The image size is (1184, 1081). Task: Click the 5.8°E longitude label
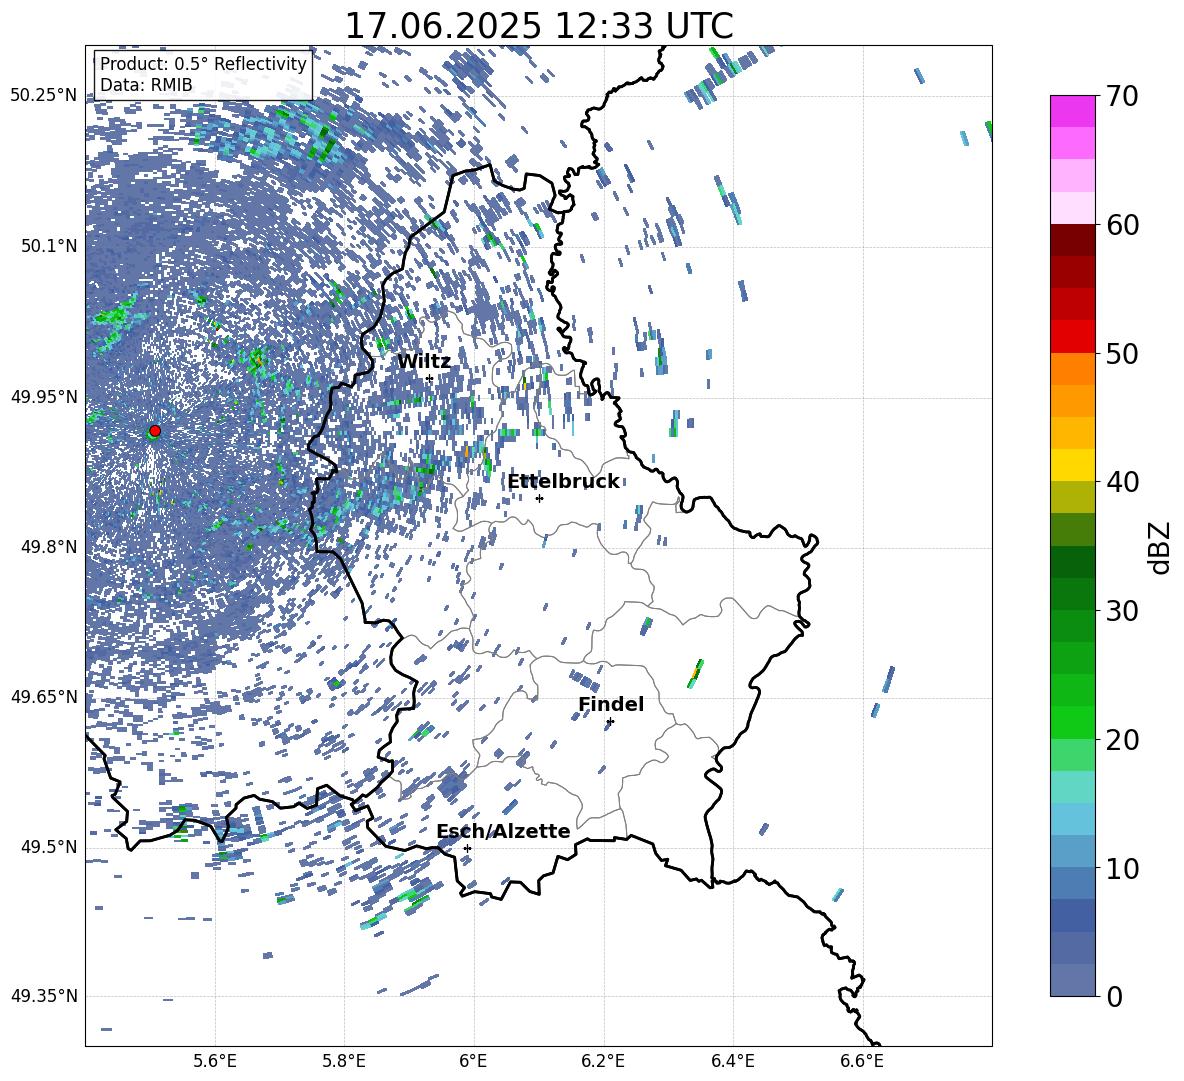[x=344, y=1061]
